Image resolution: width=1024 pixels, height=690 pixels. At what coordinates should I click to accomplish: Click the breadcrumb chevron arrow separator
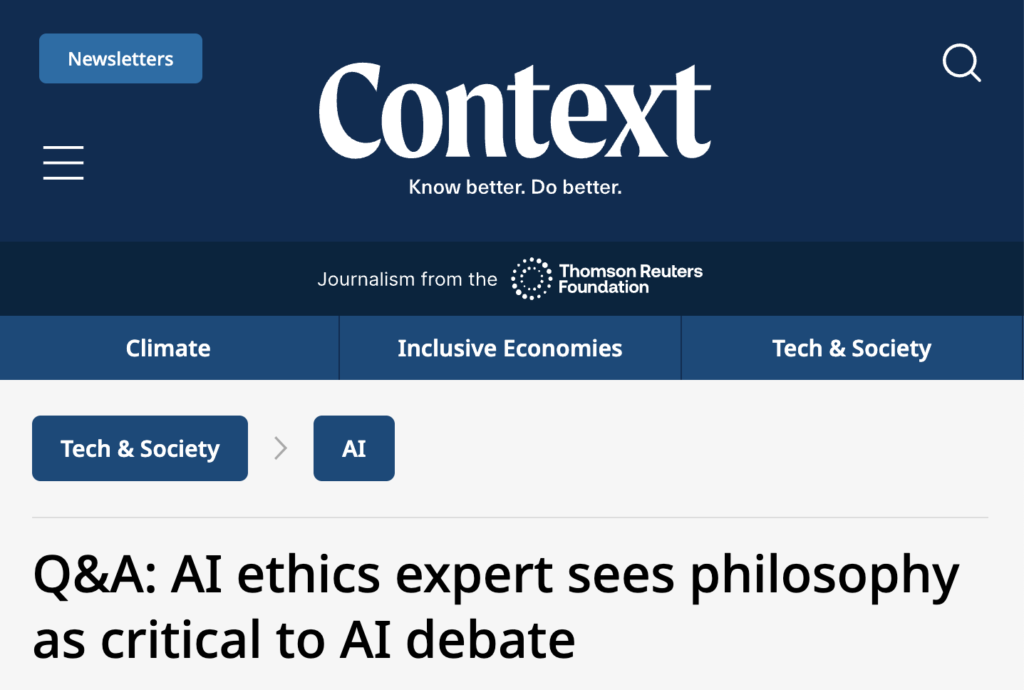click(281, 449)
